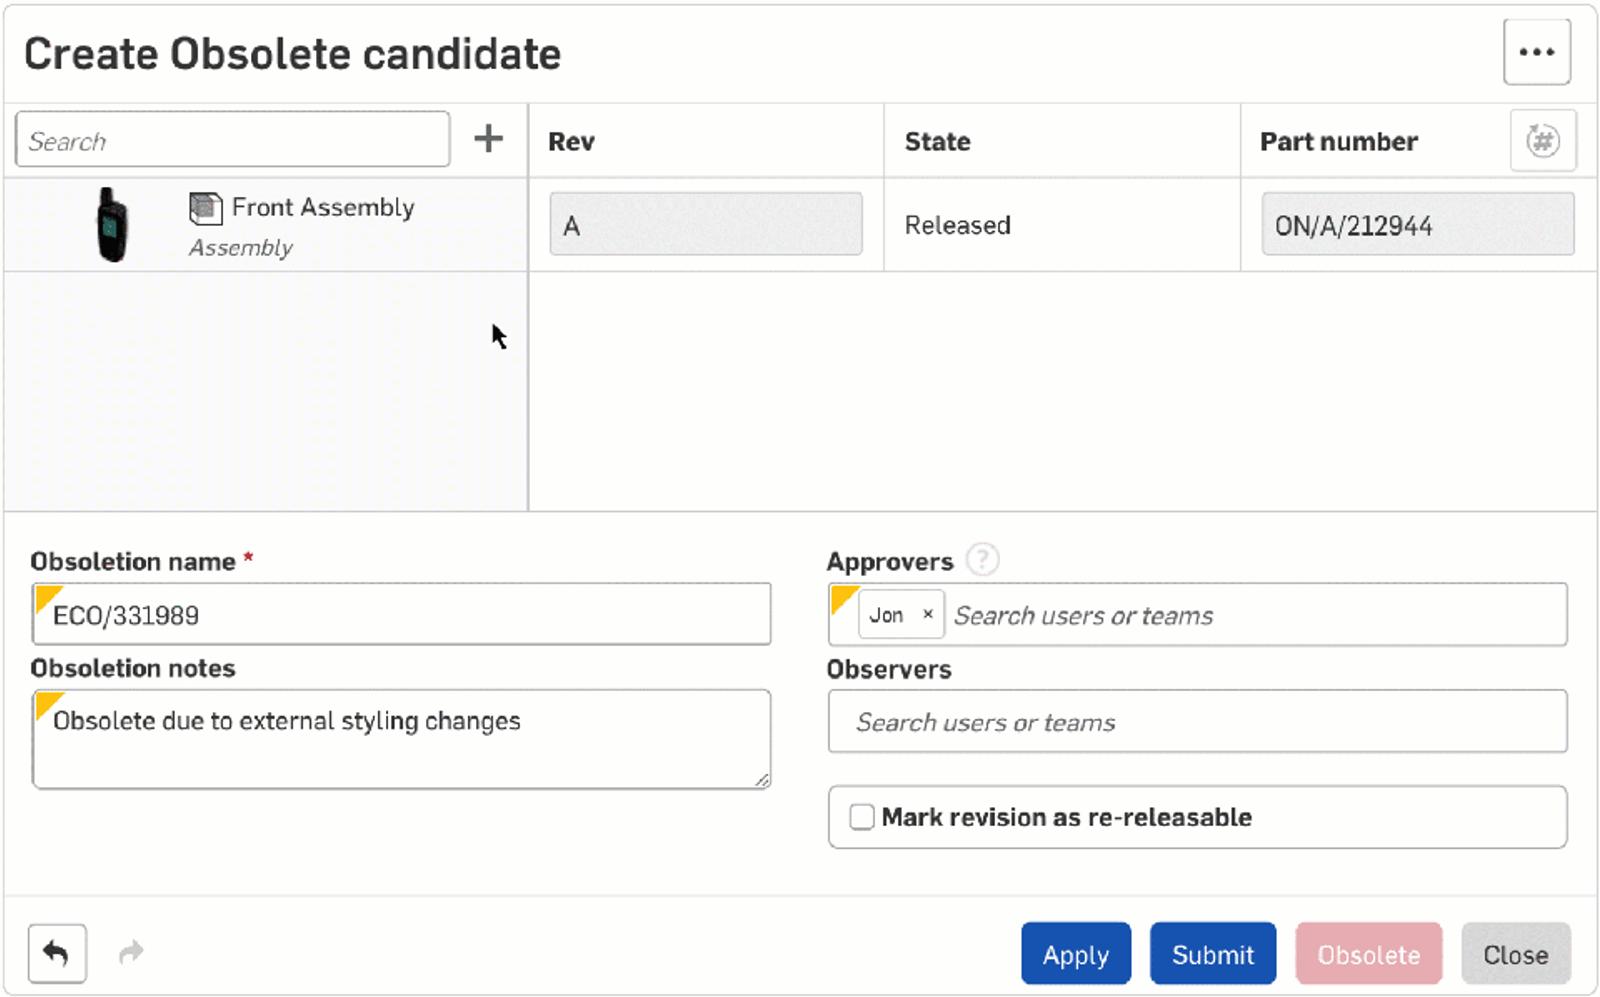Click the redo arrow button
This screenshot has width=1600, height=997.
[131, 953]
